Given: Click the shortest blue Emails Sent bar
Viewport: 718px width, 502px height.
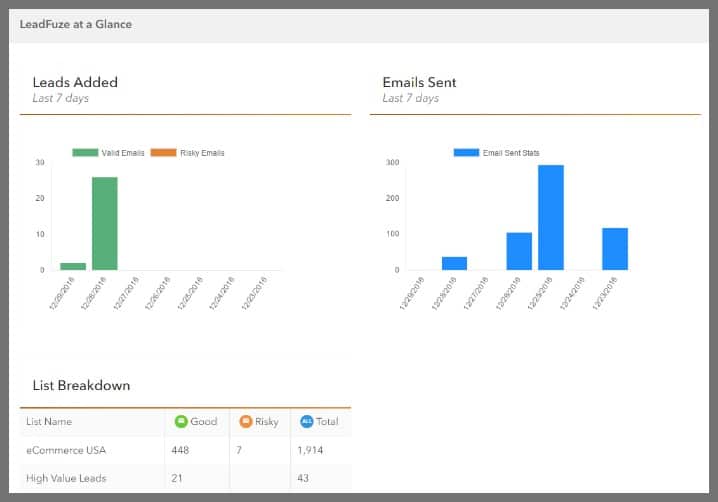Looking at the screenshot, I should tap(455, 263).
